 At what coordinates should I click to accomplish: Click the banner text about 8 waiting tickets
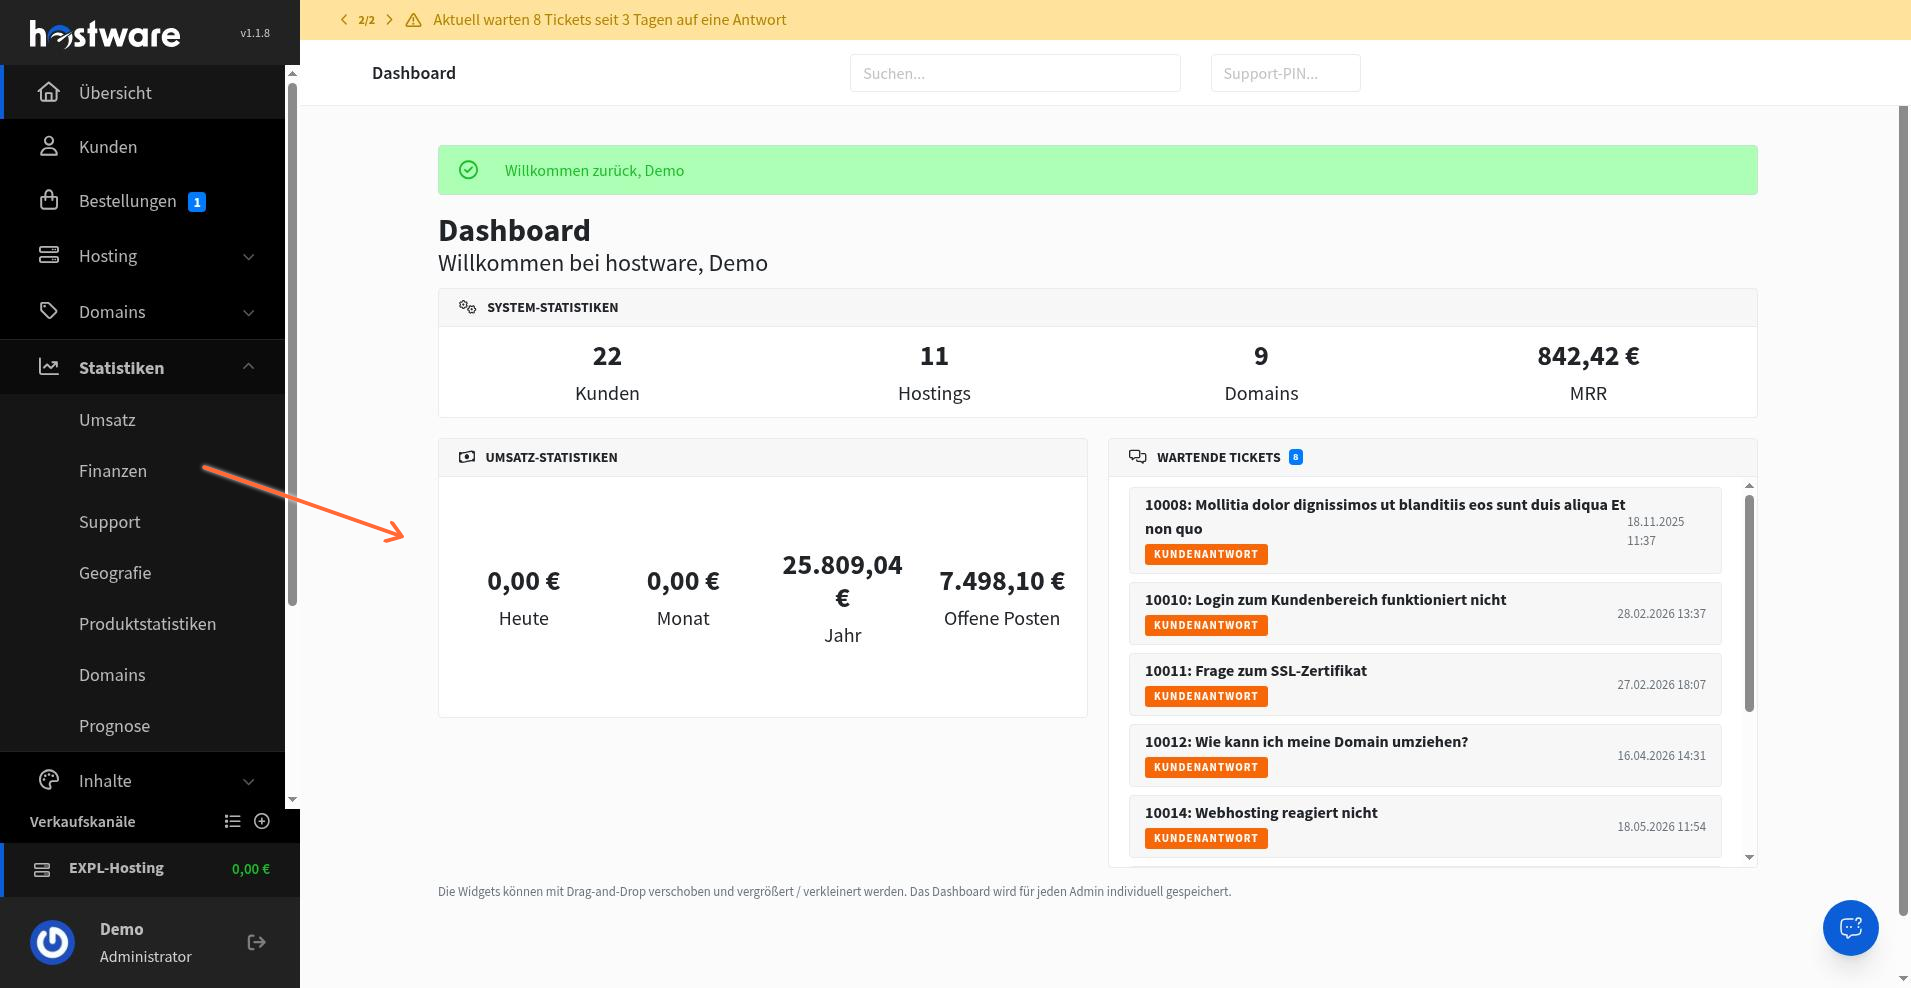(x=610, y=20)
